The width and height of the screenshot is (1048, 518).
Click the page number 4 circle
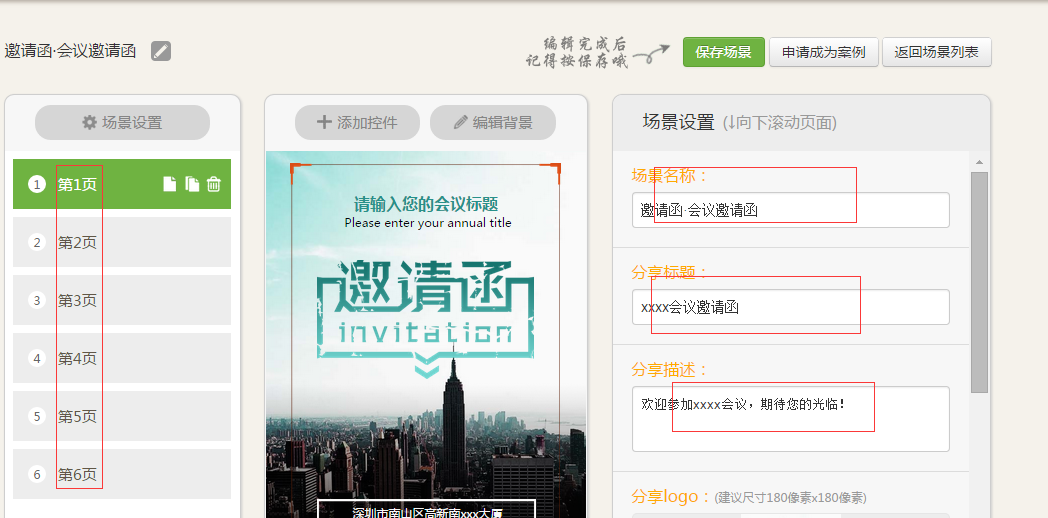coord(37,358)
